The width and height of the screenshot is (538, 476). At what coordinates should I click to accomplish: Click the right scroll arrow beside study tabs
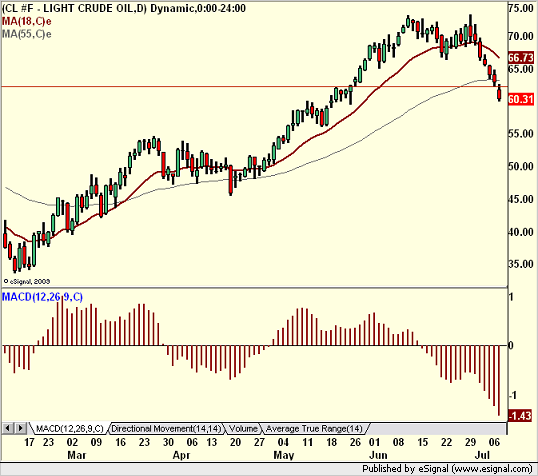[x=21, y=428]
